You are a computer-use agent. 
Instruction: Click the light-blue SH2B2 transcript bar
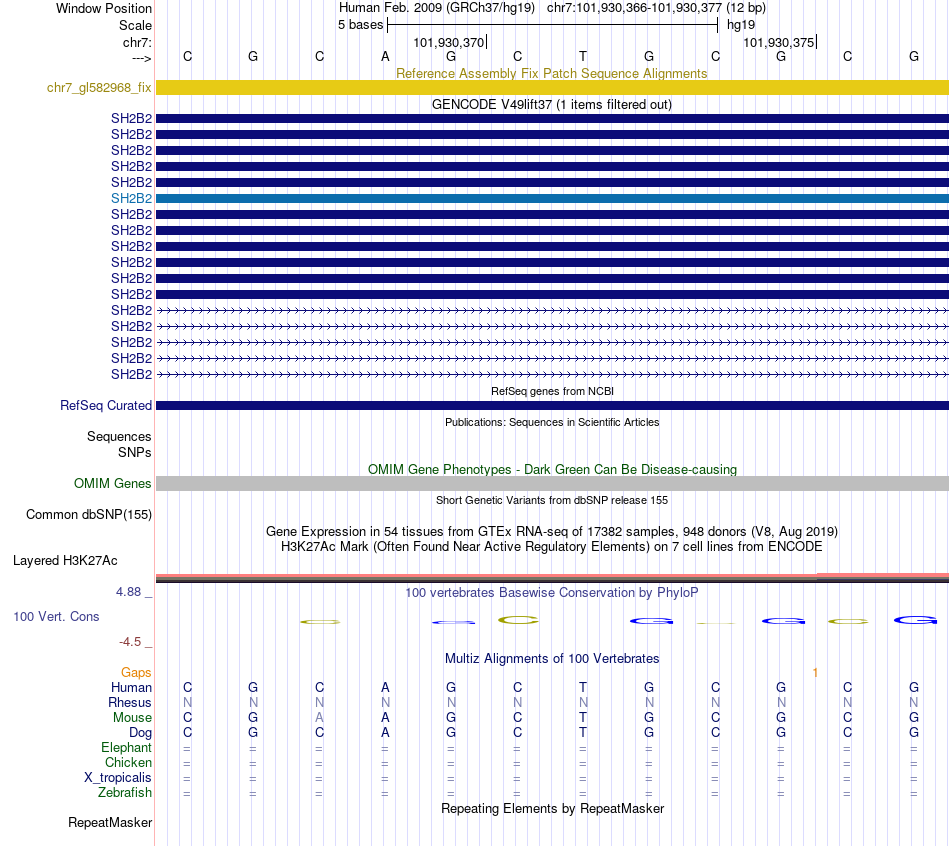pyautogui.click(x=552, y=198)
